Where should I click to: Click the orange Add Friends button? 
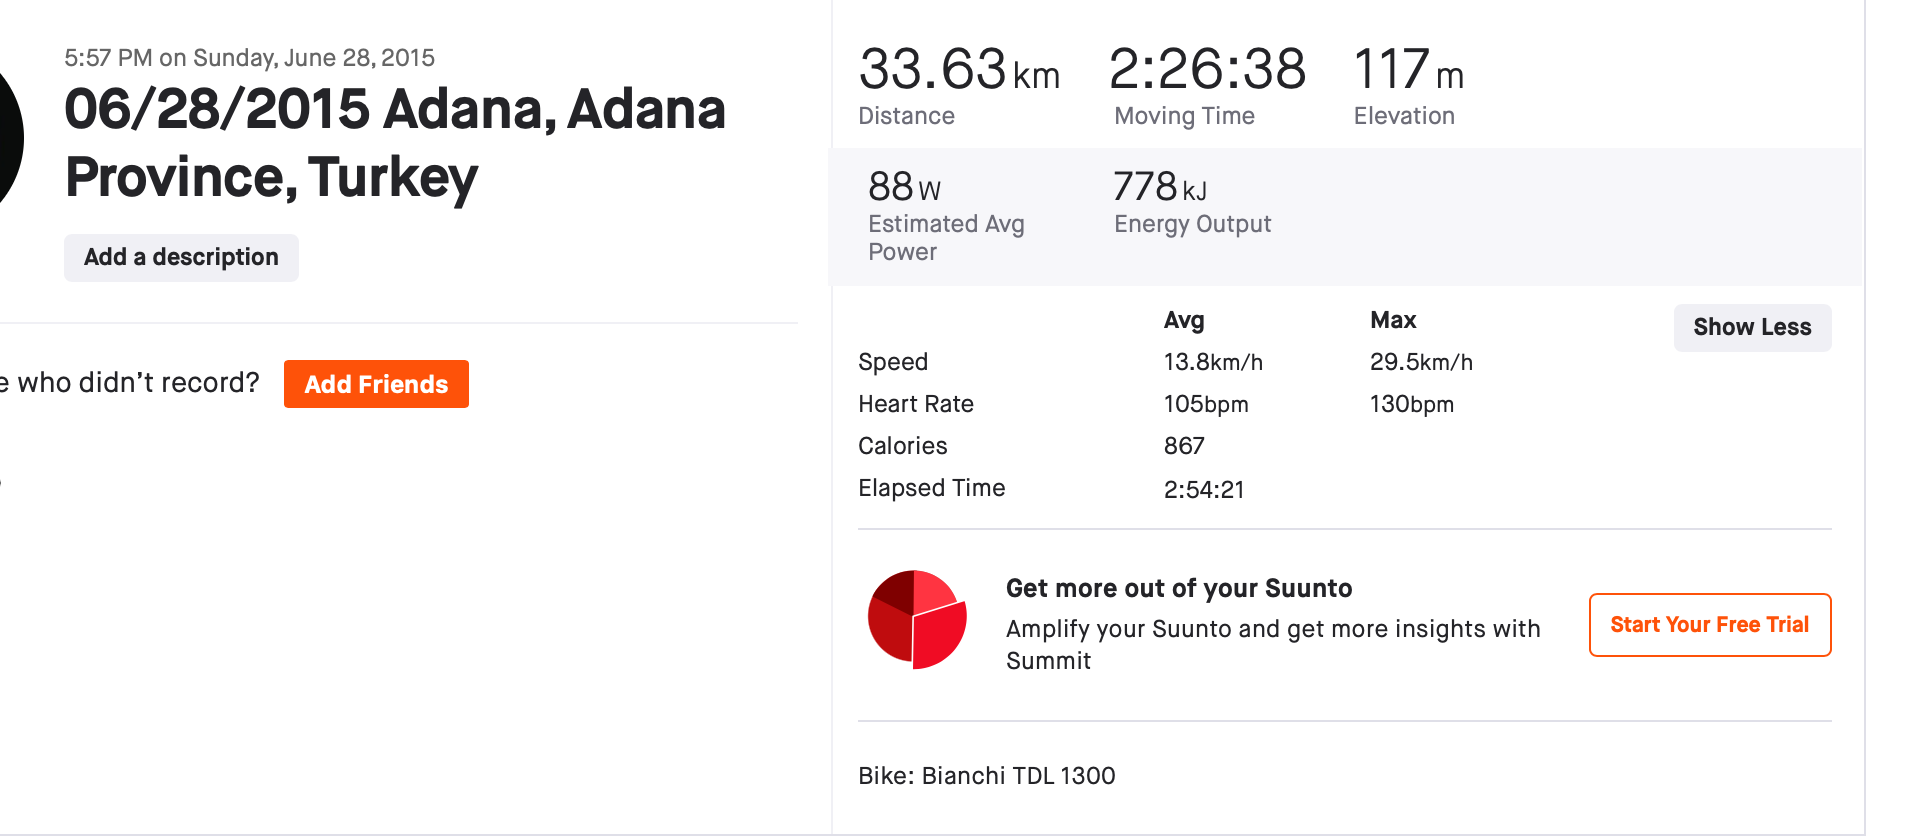click(376, 384)
